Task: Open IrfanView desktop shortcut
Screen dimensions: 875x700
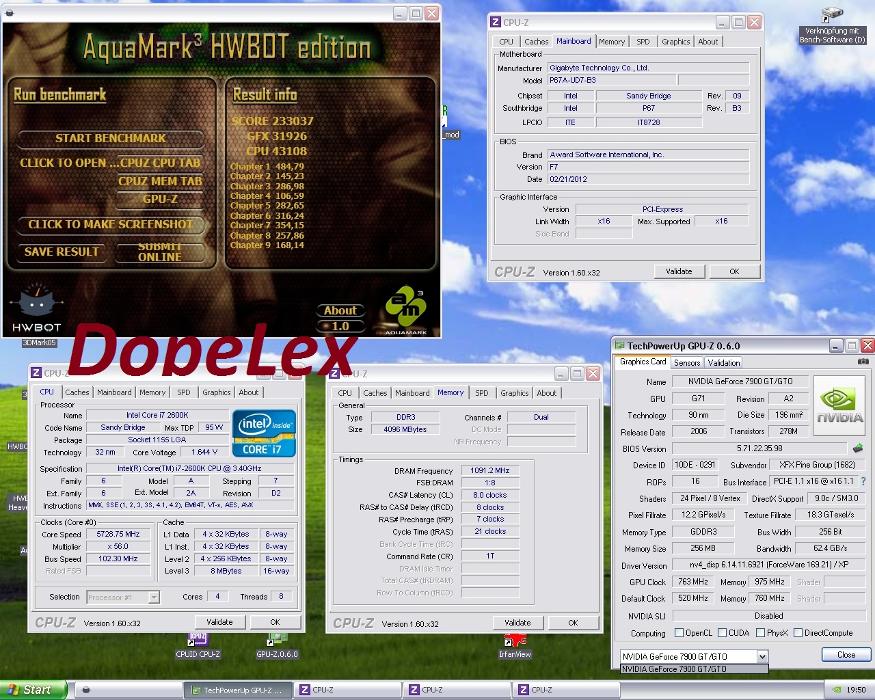Action: (515, 645)
